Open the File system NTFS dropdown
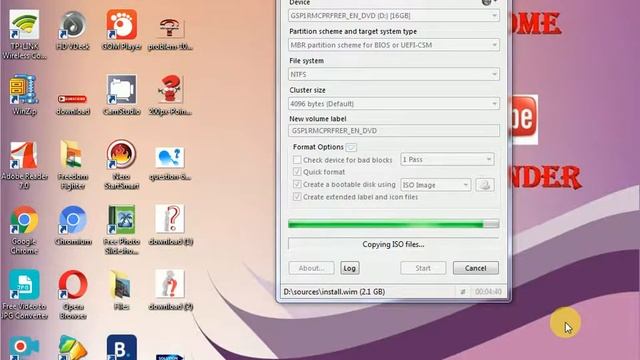This screenshot has width=640, height=360. [x=393, y=74]
